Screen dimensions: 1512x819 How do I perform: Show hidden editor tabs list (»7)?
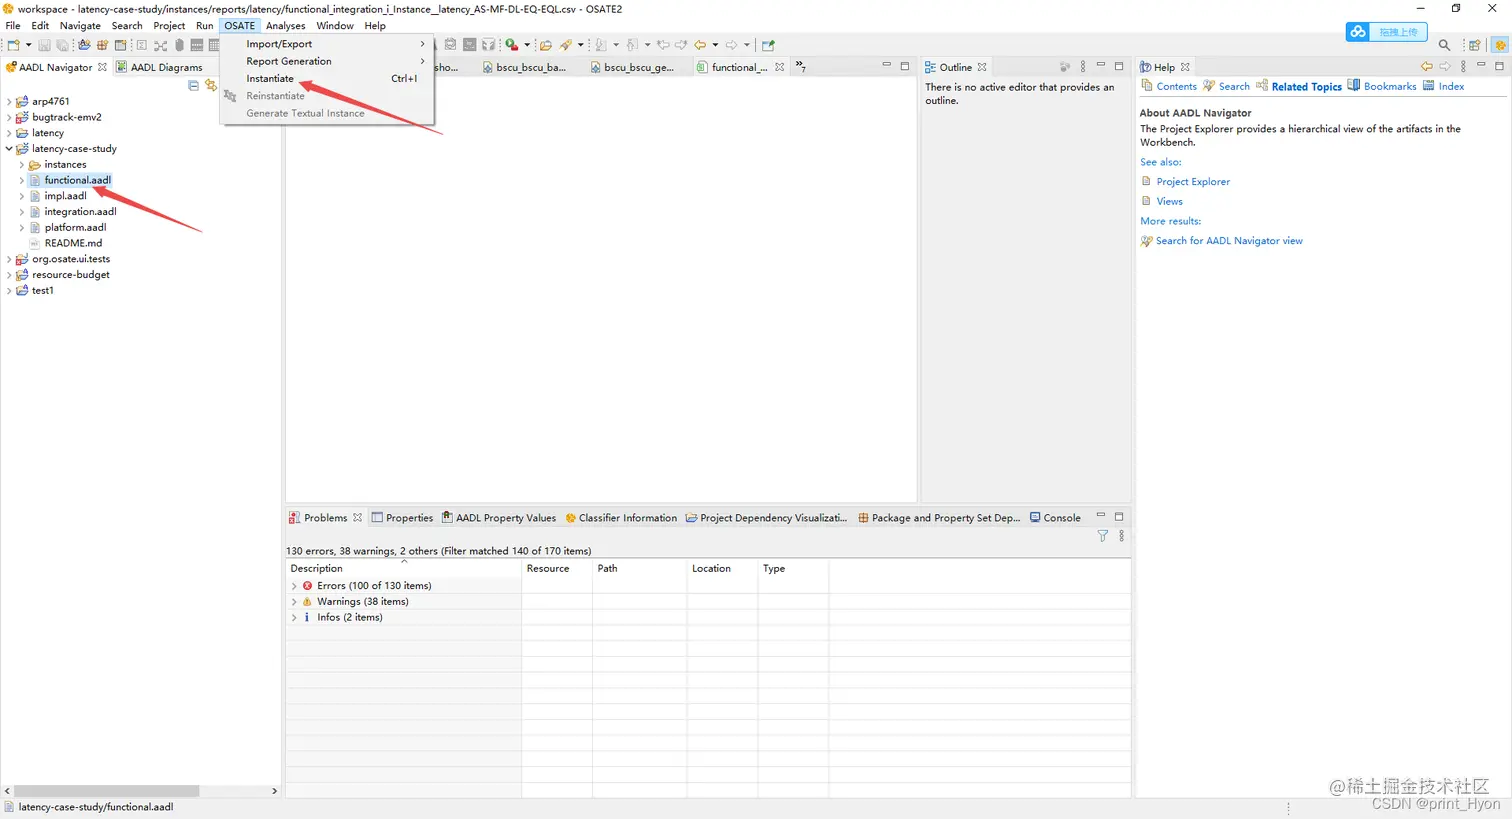coord(800,67)
